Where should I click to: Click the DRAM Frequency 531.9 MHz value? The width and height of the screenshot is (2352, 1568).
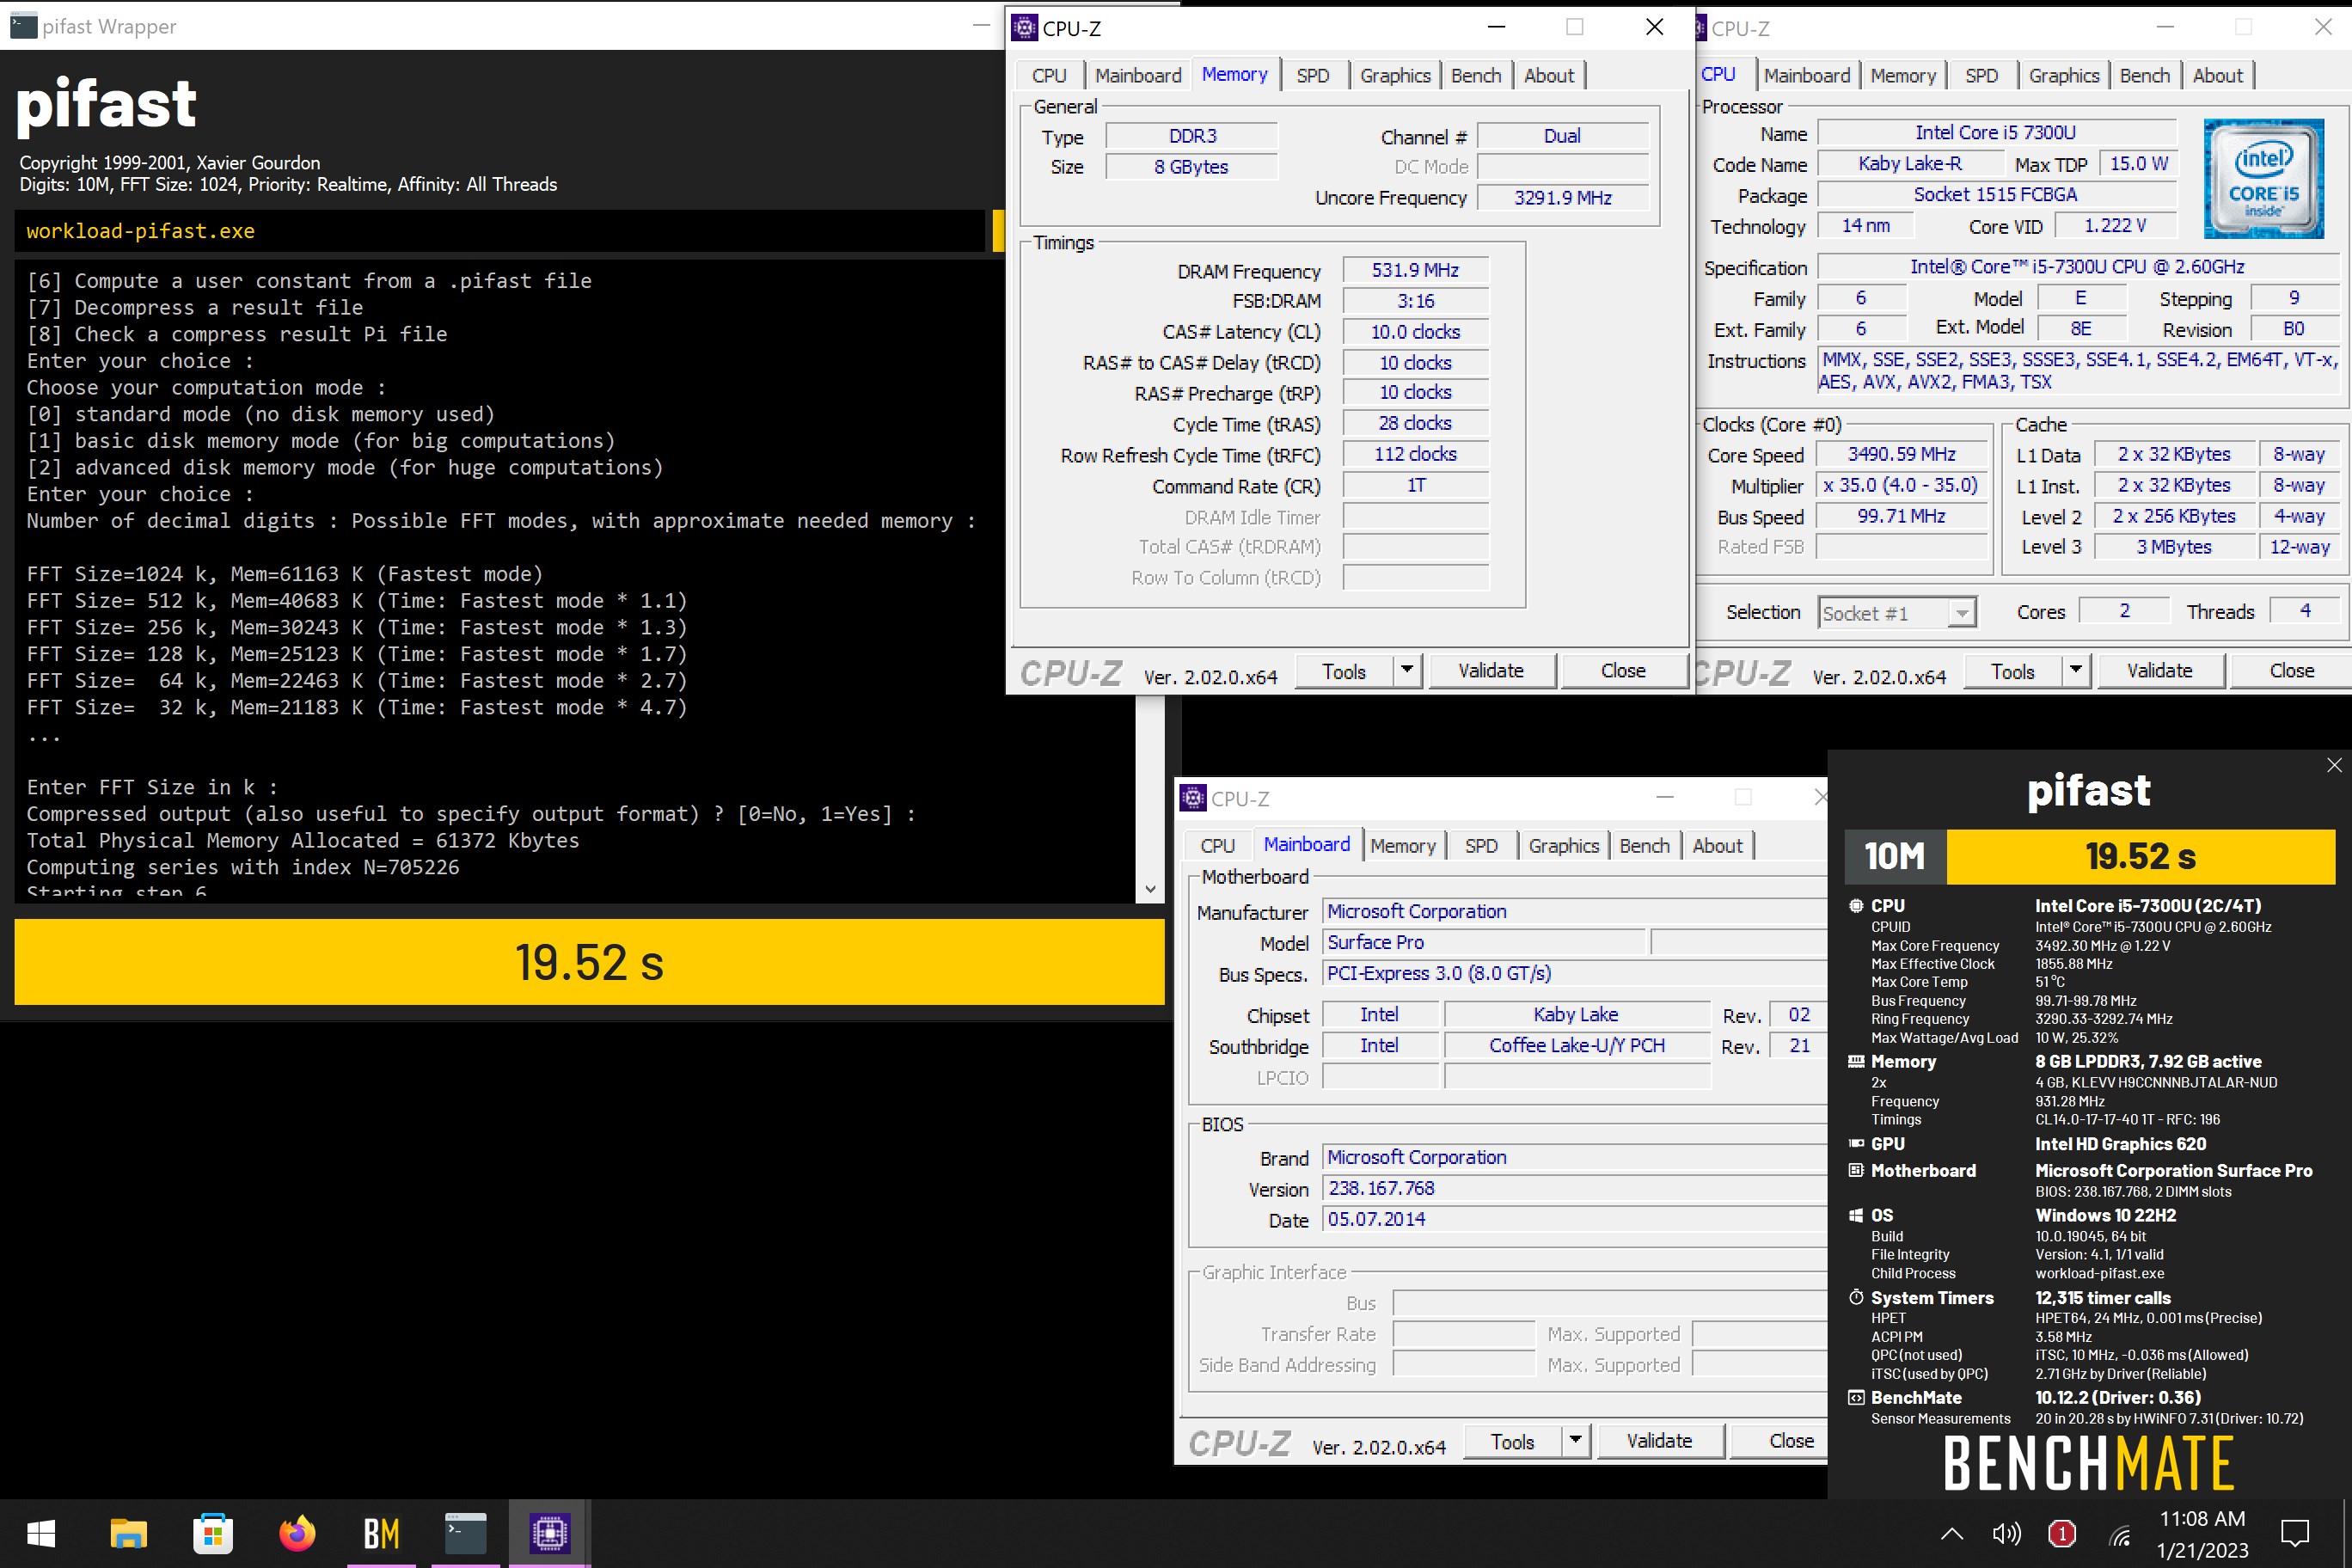click(x=1415, y=270)
